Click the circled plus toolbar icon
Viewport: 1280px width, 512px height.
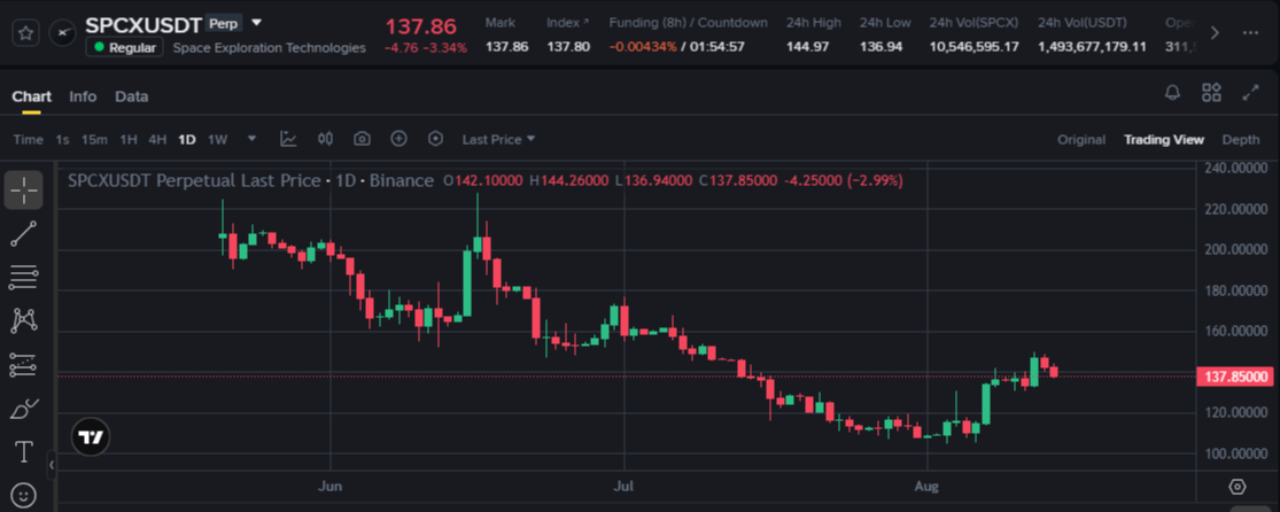pos(399,139)
